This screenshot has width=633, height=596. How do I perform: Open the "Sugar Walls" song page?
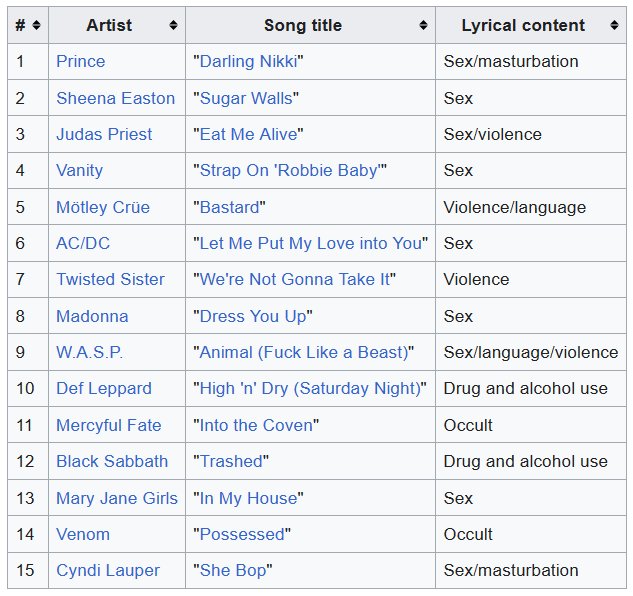click(x=246, y=98)
